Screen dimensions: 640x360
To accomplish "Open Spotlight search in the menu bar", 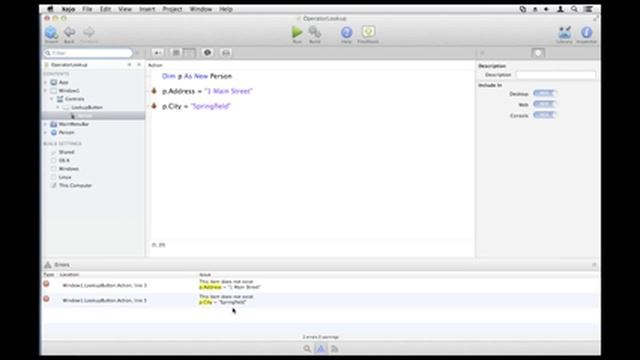I will pos(574,9).
